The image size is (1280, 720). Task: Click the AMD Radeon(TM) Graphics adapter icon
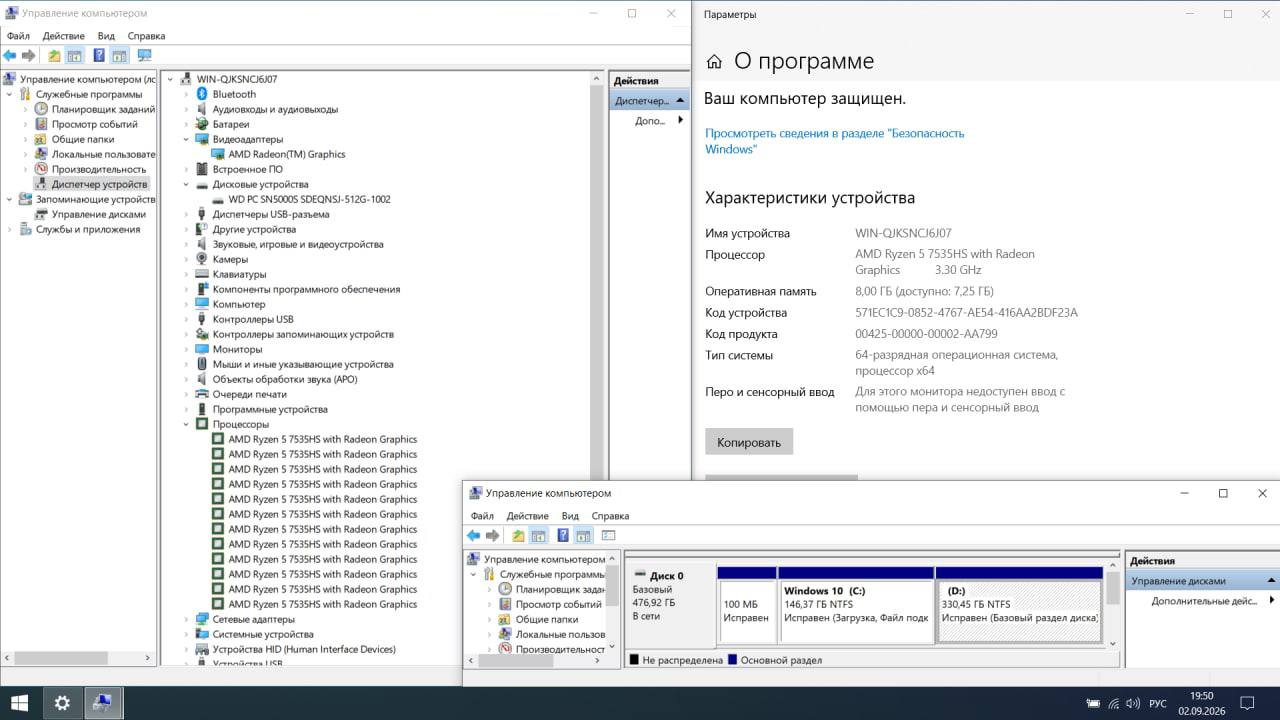(x=218, y=154)
